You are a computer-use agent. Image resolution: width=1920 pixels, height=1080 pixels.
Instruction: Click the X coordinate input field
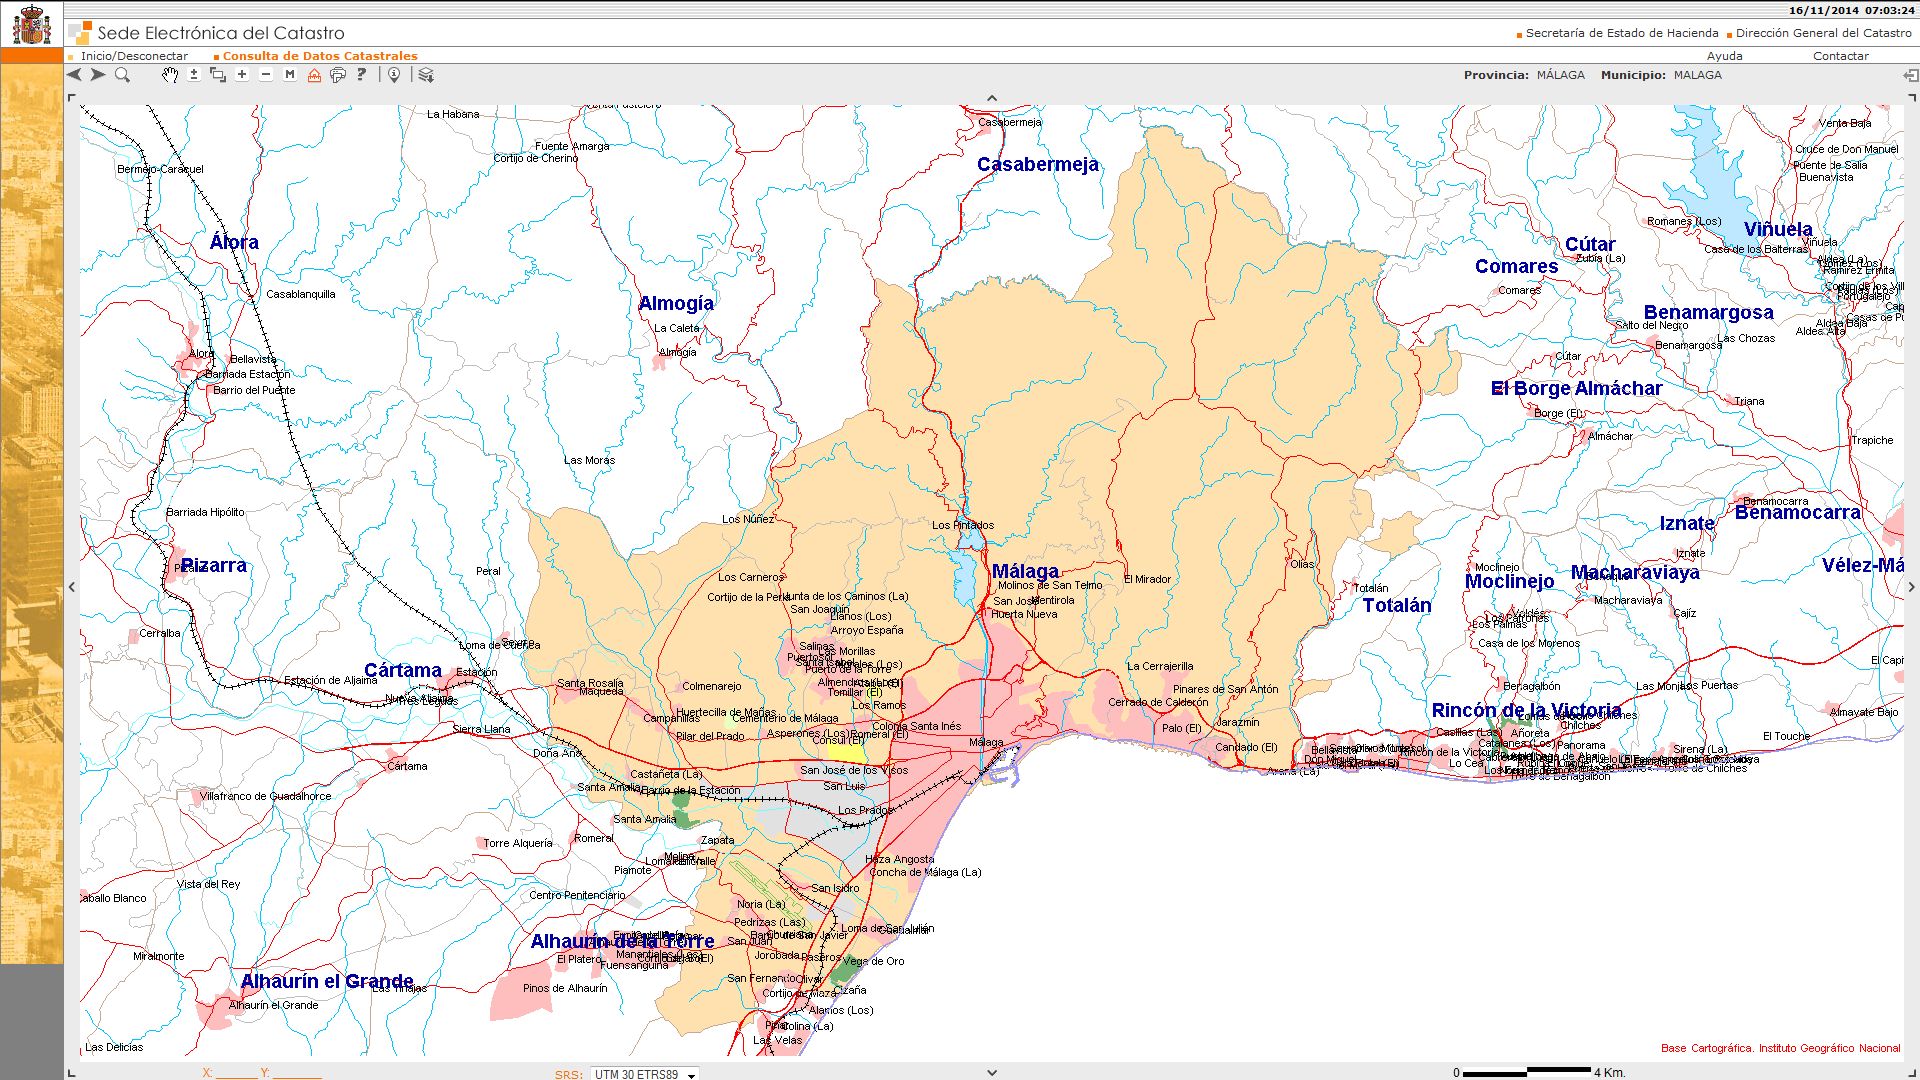pos(236,1073)
